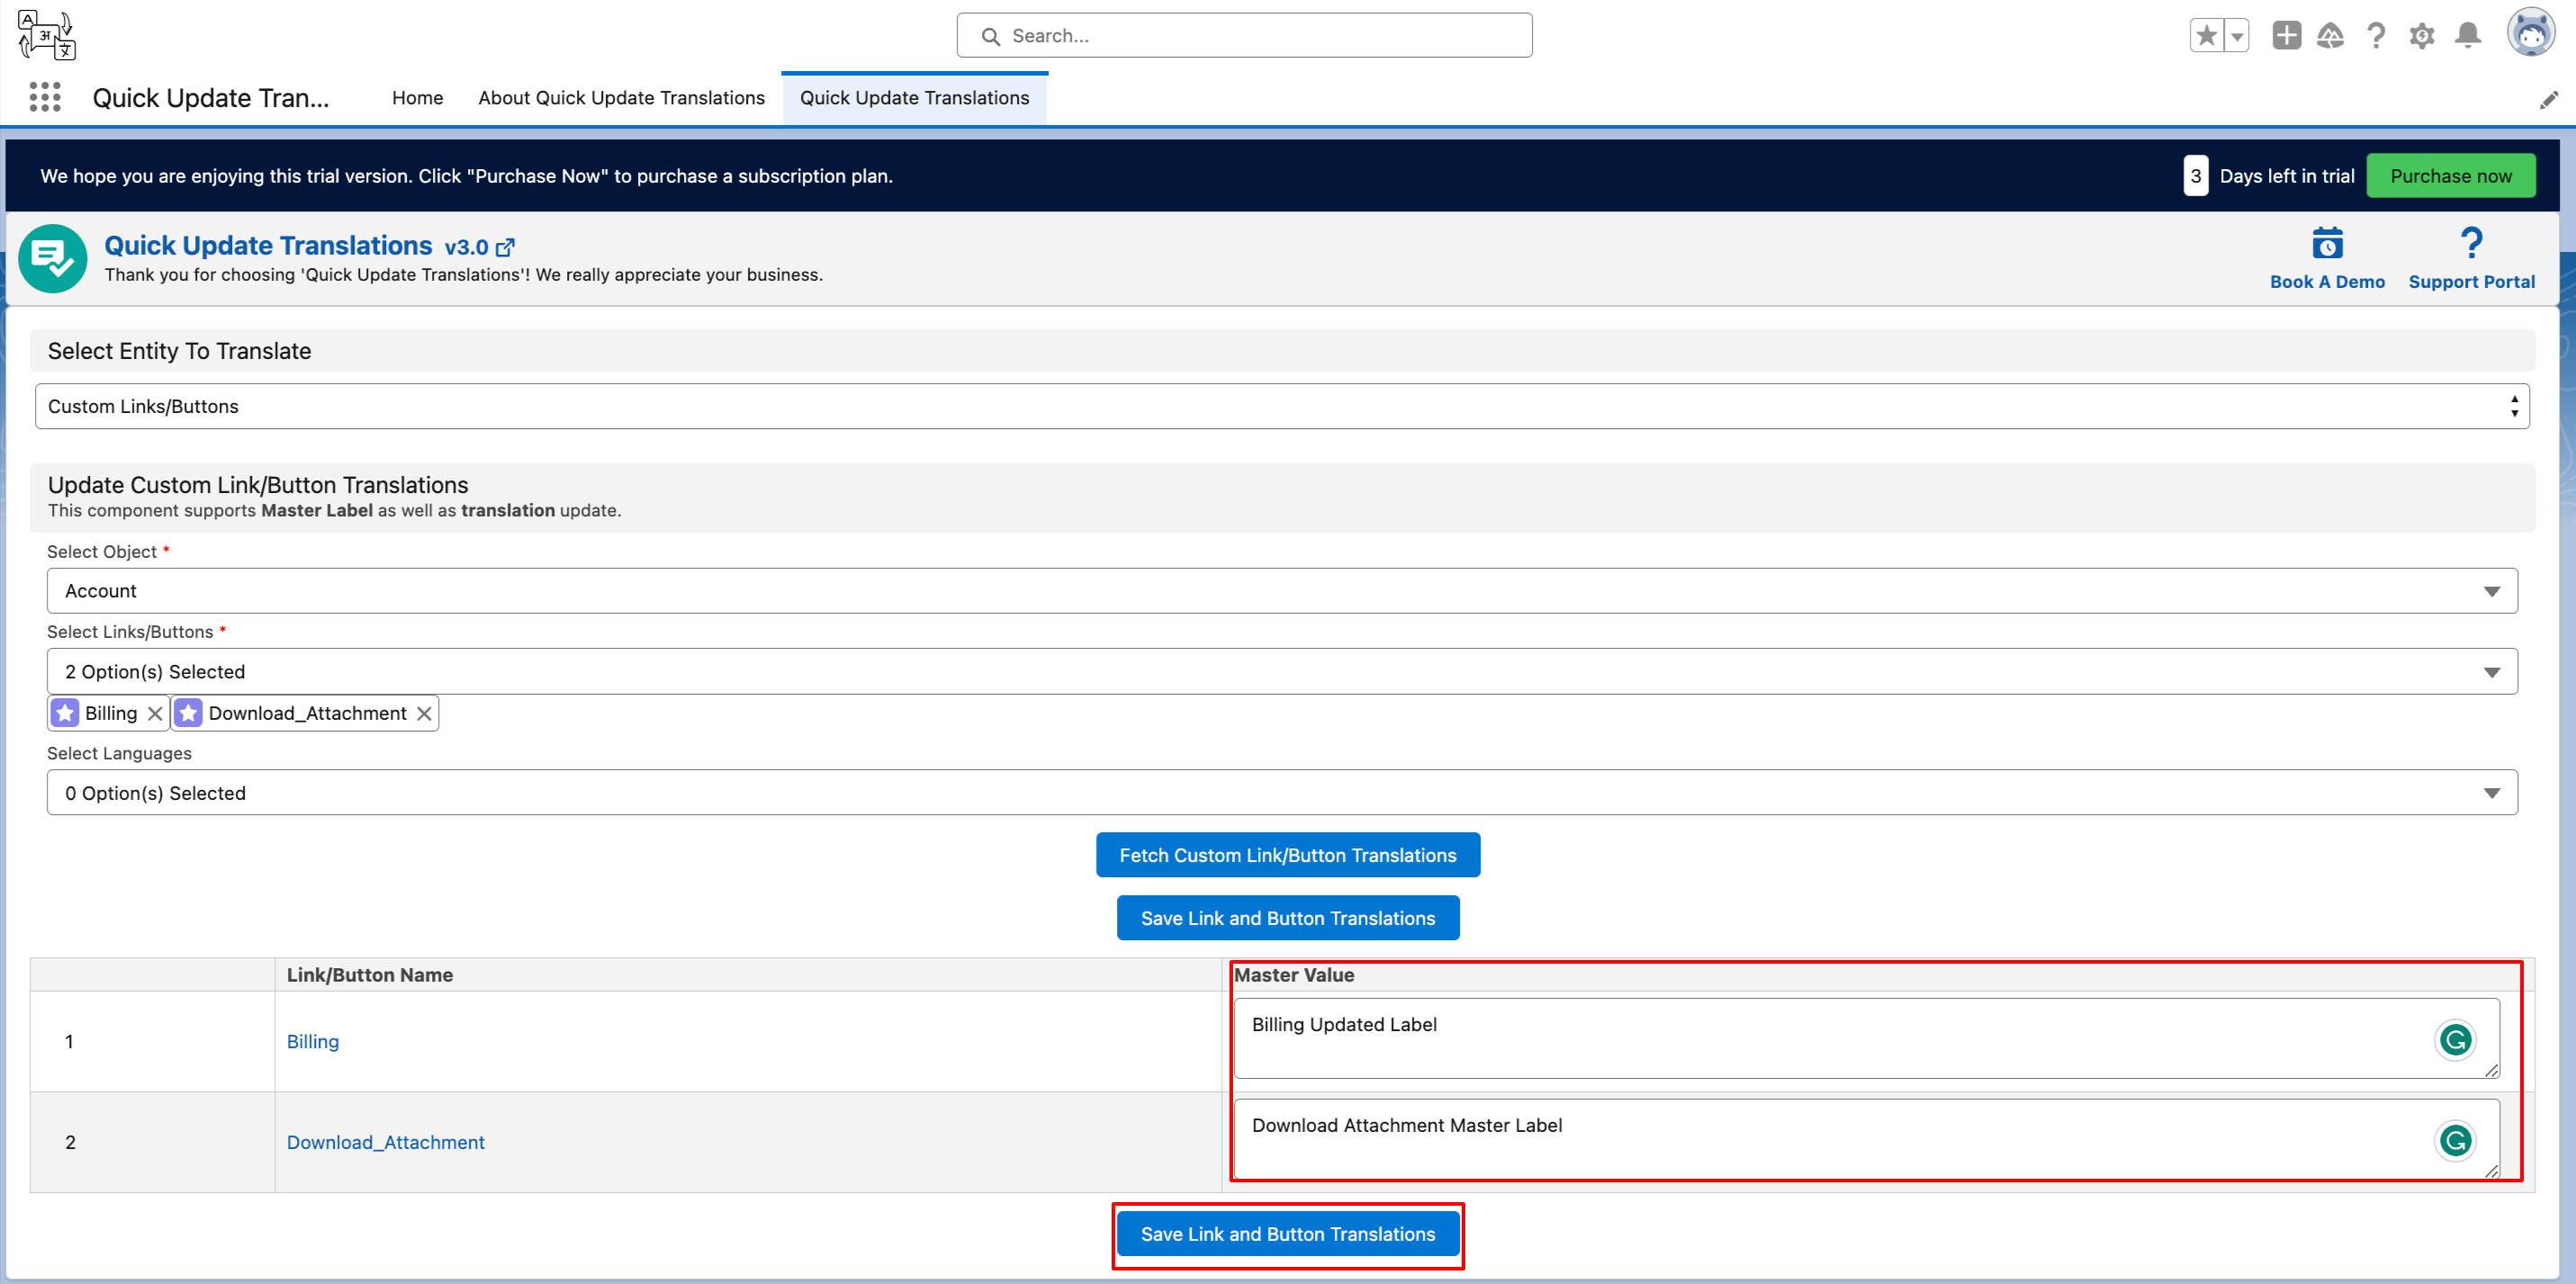Image resolution: width=2576 pixels, height=1284 pixels.
Task: Click the green Purchase now button
Action: click(x=2450, y=176)
